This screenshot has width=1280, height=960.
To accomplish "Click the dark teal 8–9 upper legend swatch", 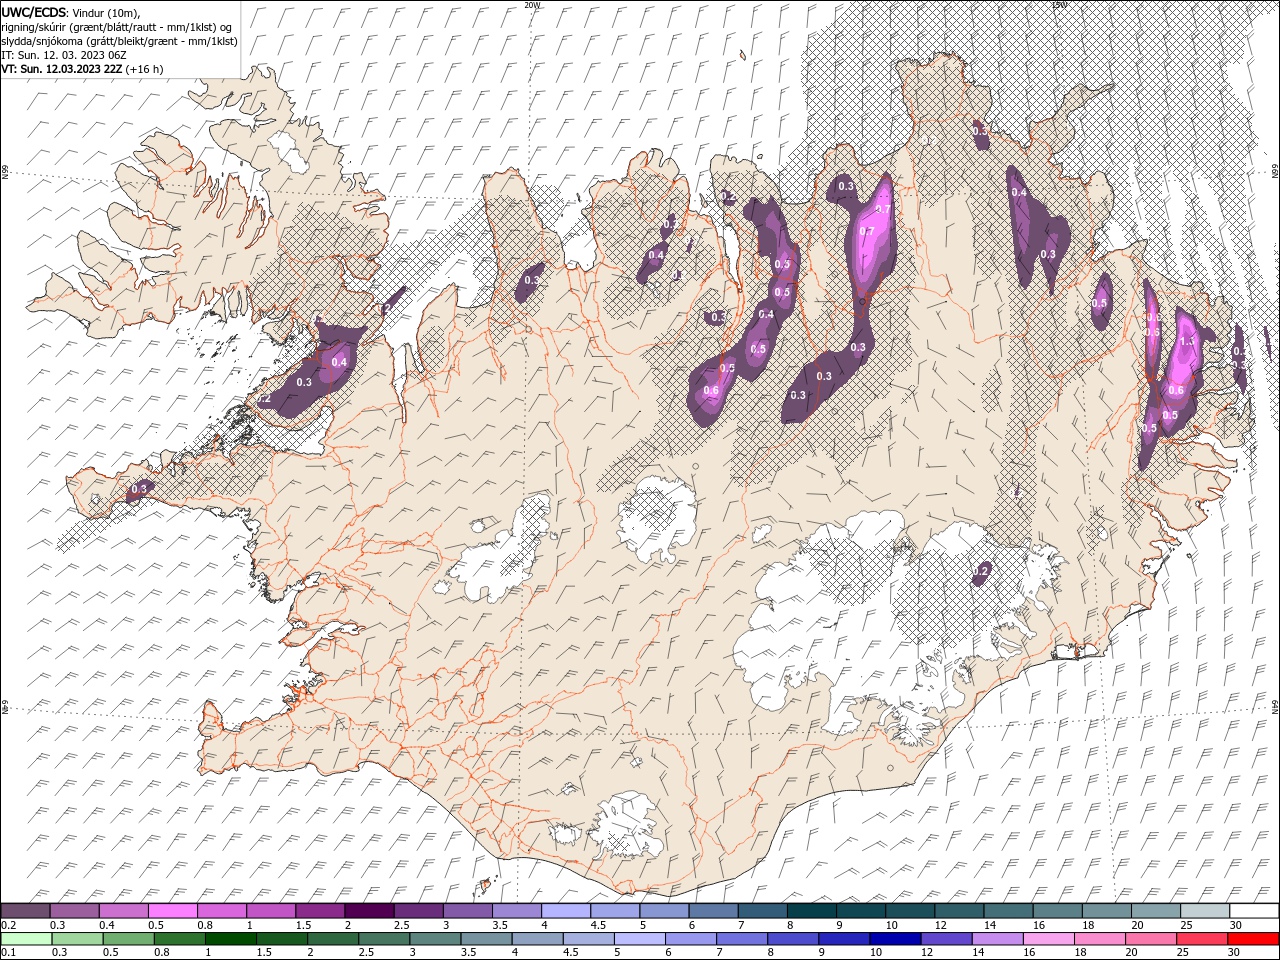I will click(x=811, y=911).
